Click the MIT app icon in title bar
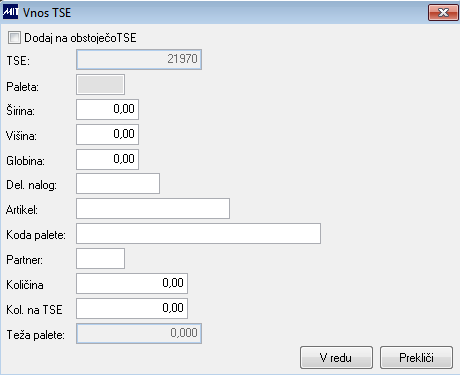Screen dimensions: 460x375 [10, 12]
